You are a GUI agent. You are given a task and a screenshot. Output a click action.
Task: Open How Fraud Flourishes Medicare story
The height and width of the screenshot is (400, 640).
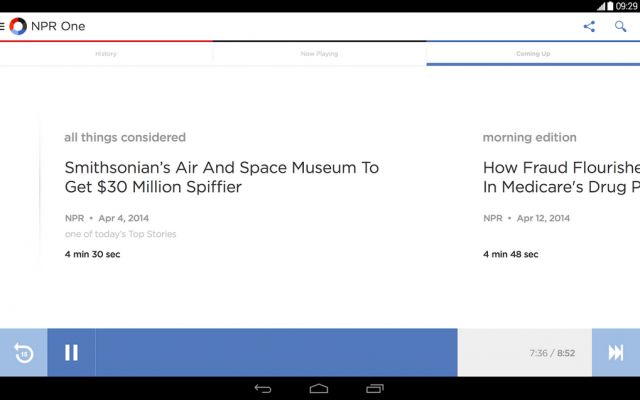coord(561,177)
